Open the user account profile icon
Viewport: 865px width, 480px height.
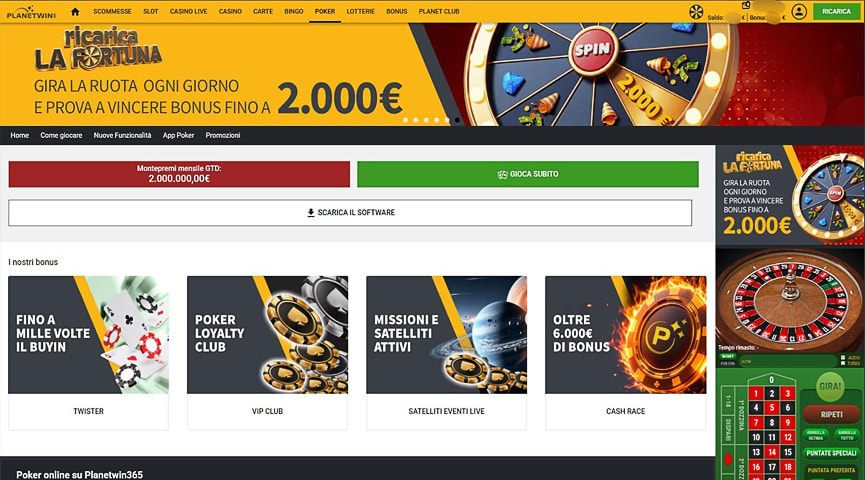click(799, 12)
